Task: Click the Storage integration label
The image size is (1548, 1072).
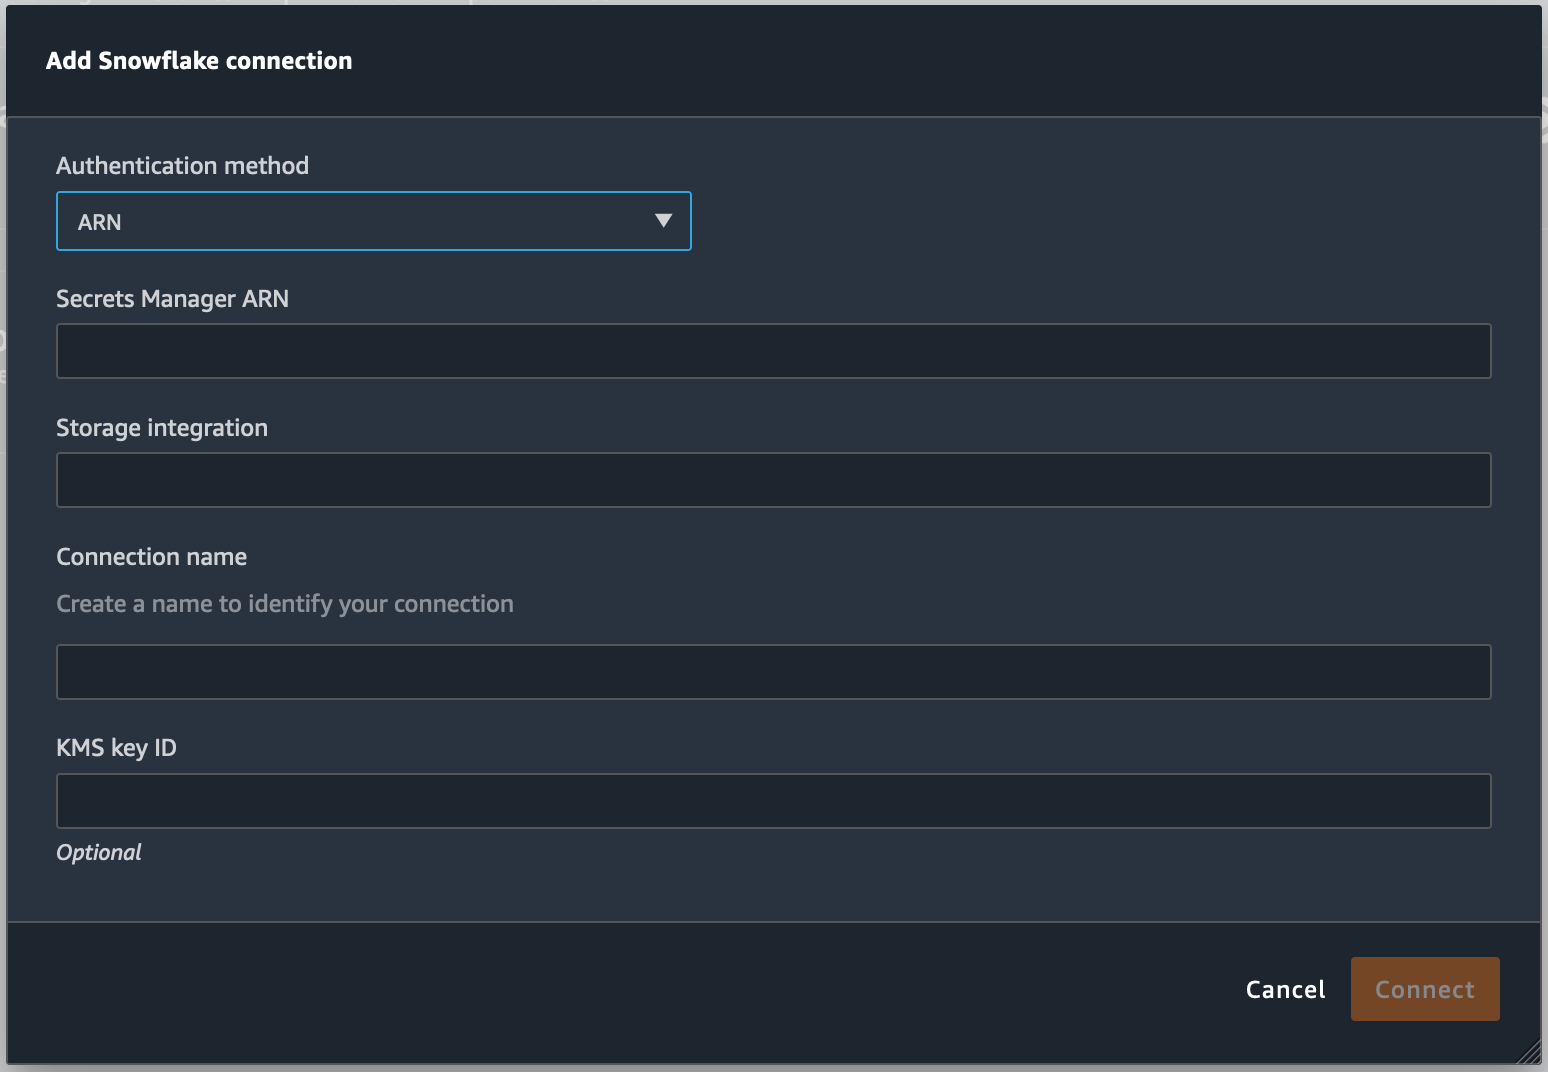Action: (162, 428)
